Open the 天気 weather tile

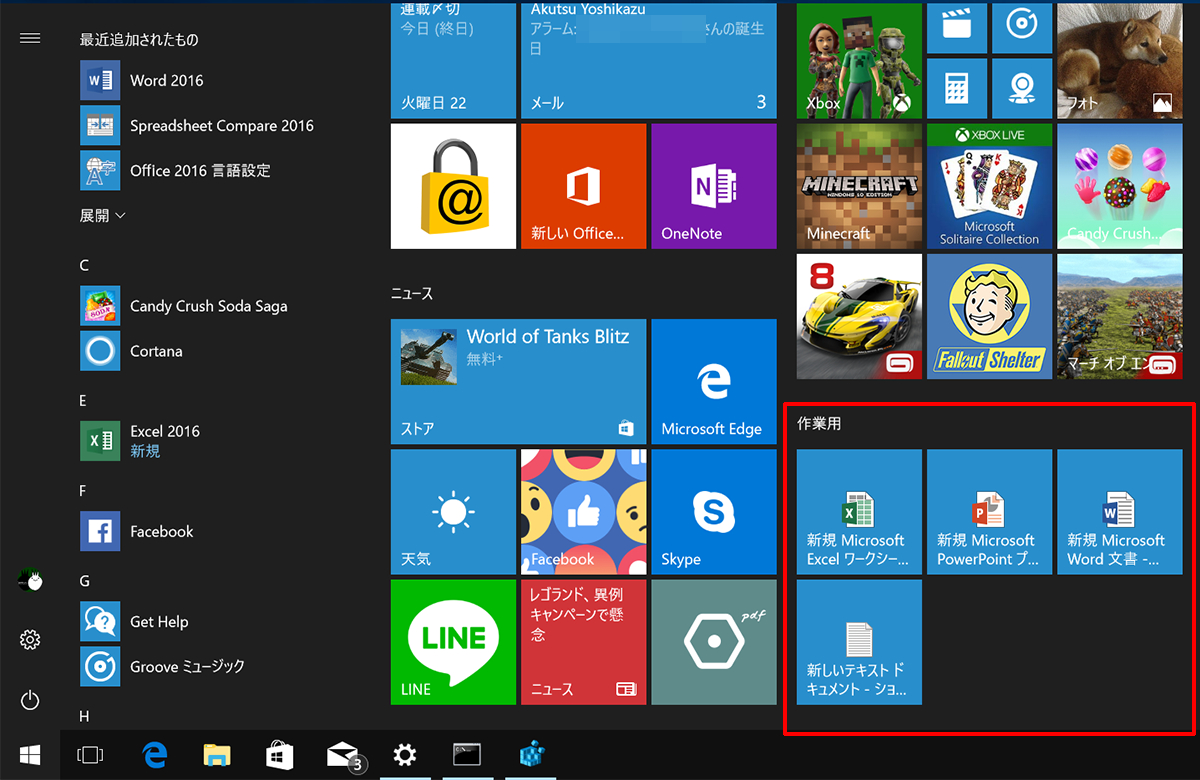point(453,512)
